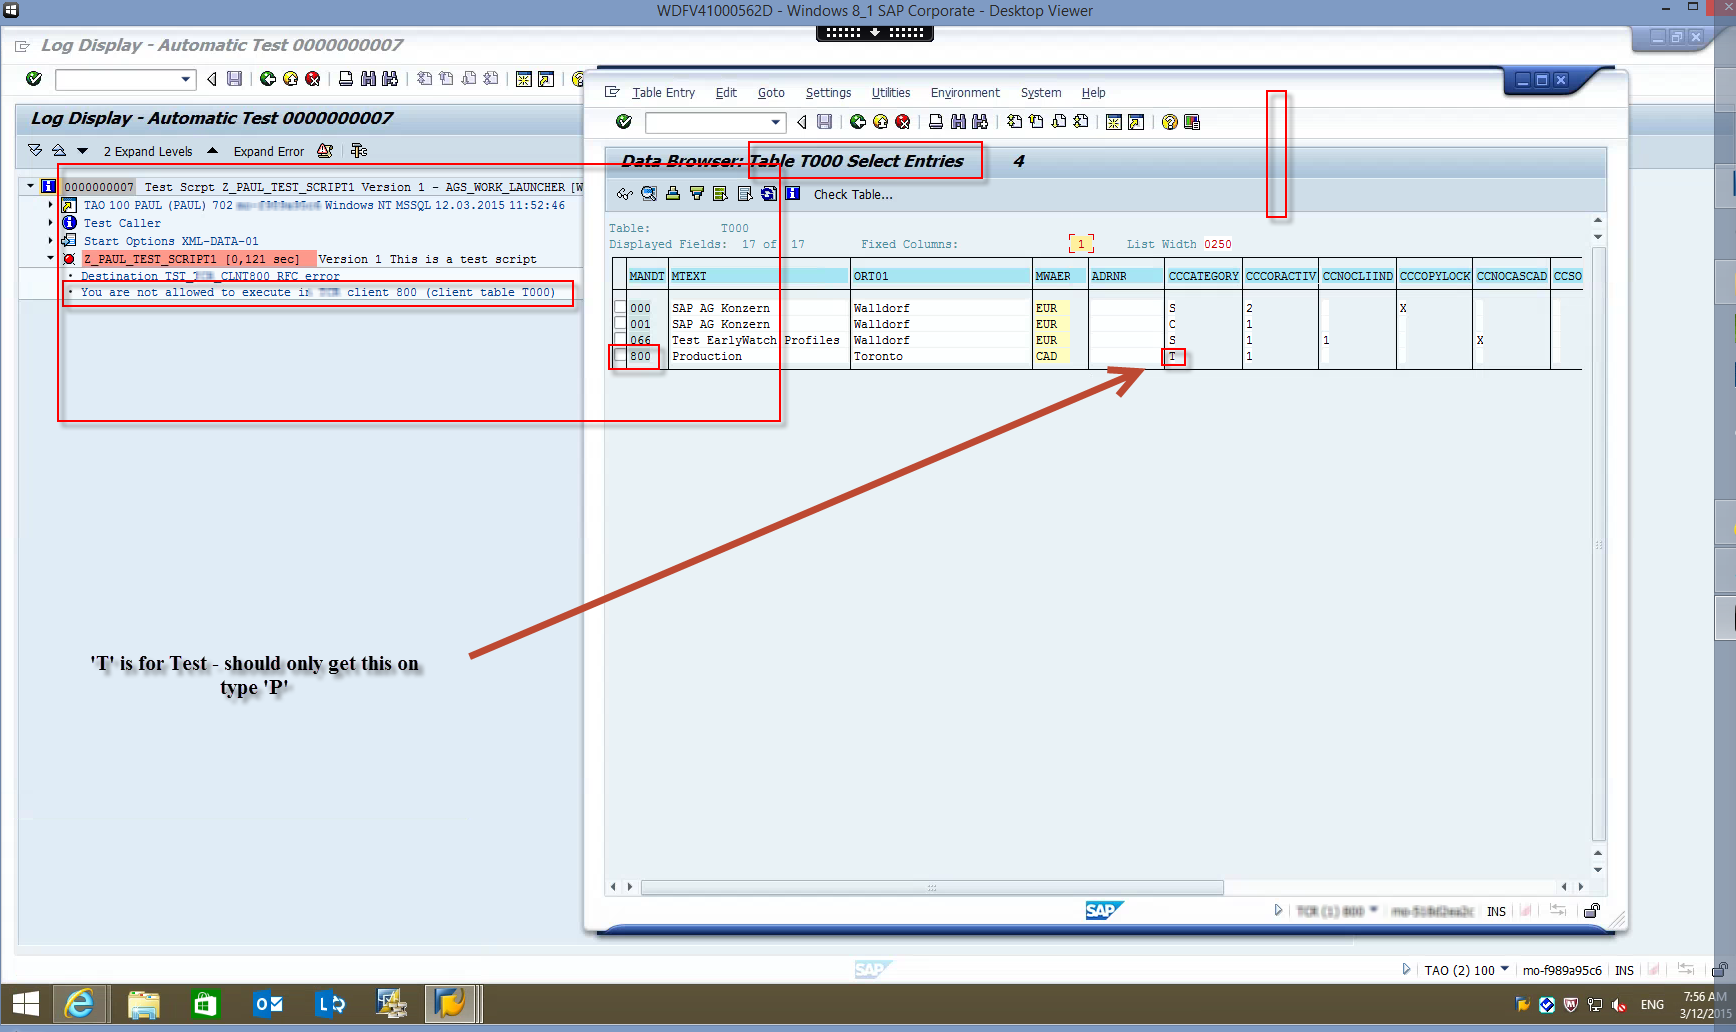Click First Page icon in Data Browser toolbar
Image resolution: width=1736 pixels, height=1032 pixels.
pyautogui.click(x=1014, y=122)
